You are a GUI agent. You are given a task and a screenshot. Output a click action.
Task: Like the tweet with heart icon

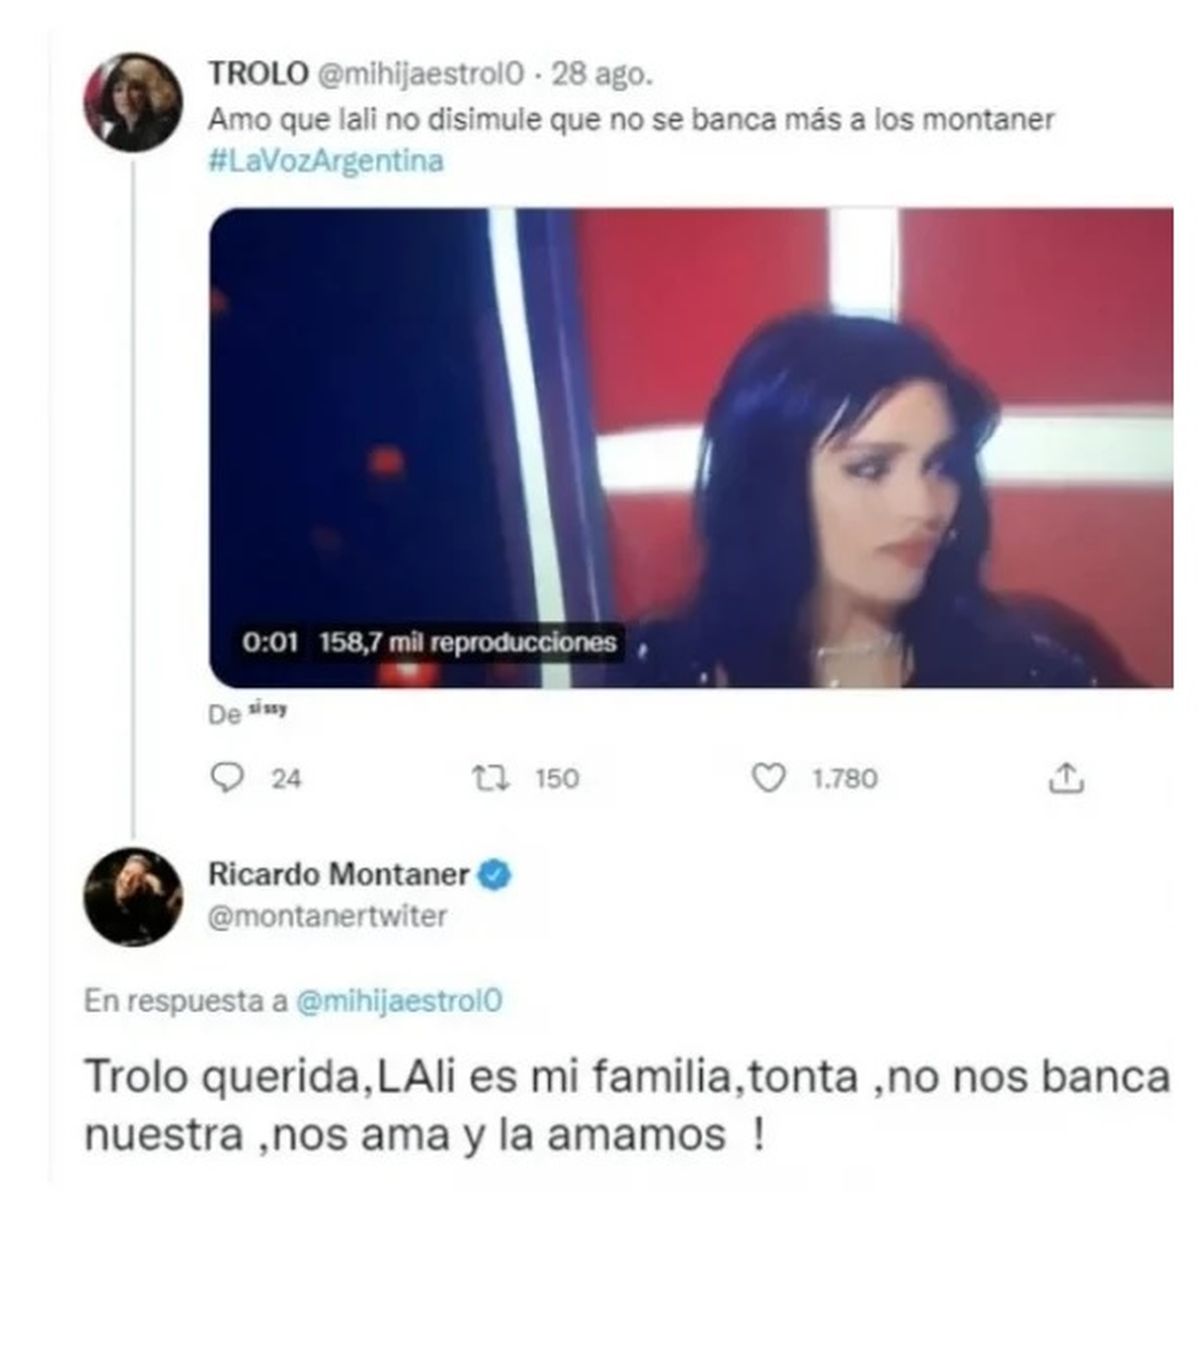tap(768, 778)
